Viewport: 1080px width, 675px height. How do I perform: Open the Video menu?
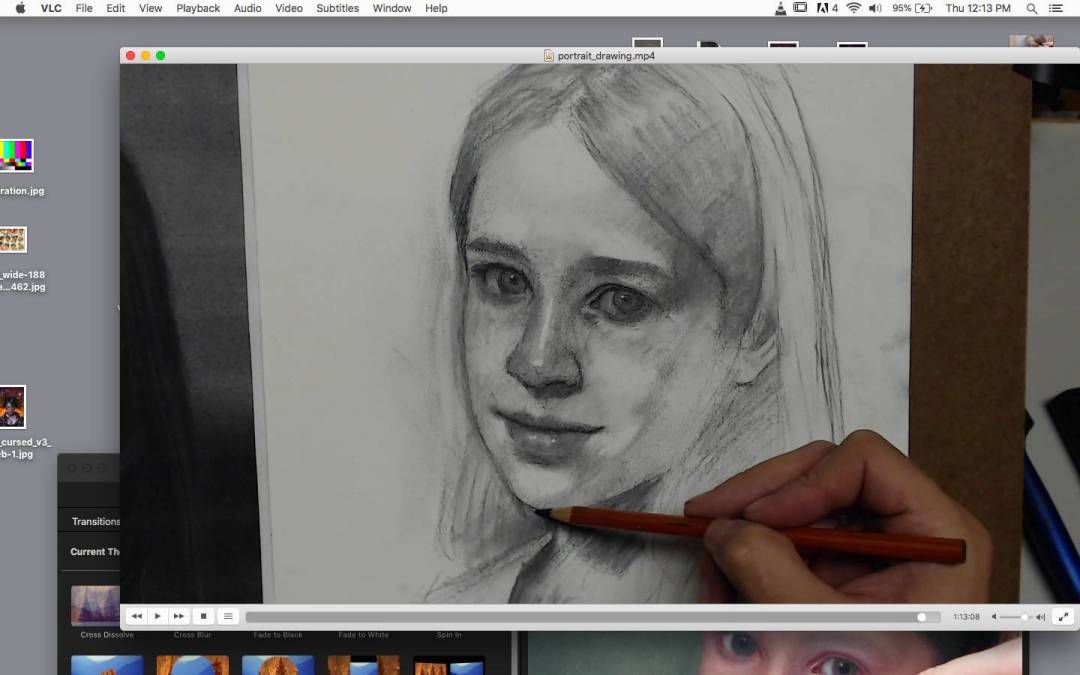289,8
